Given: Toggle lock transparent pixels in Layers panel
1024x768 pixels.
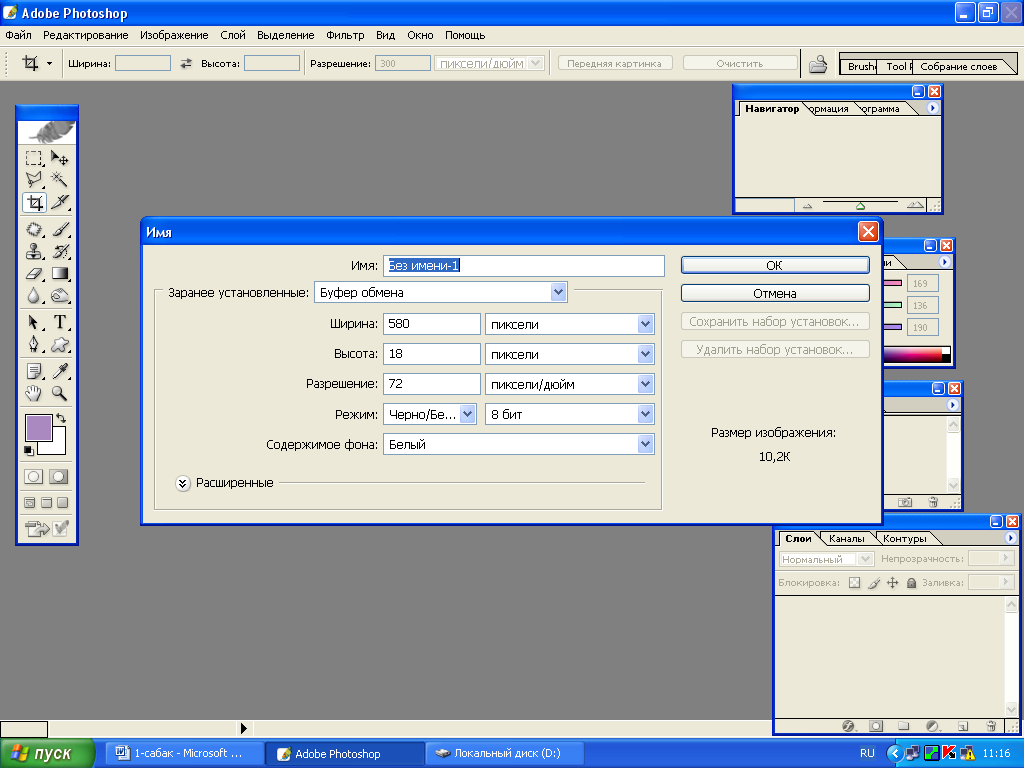Looking at the screenshot, I should coord(854,583).
